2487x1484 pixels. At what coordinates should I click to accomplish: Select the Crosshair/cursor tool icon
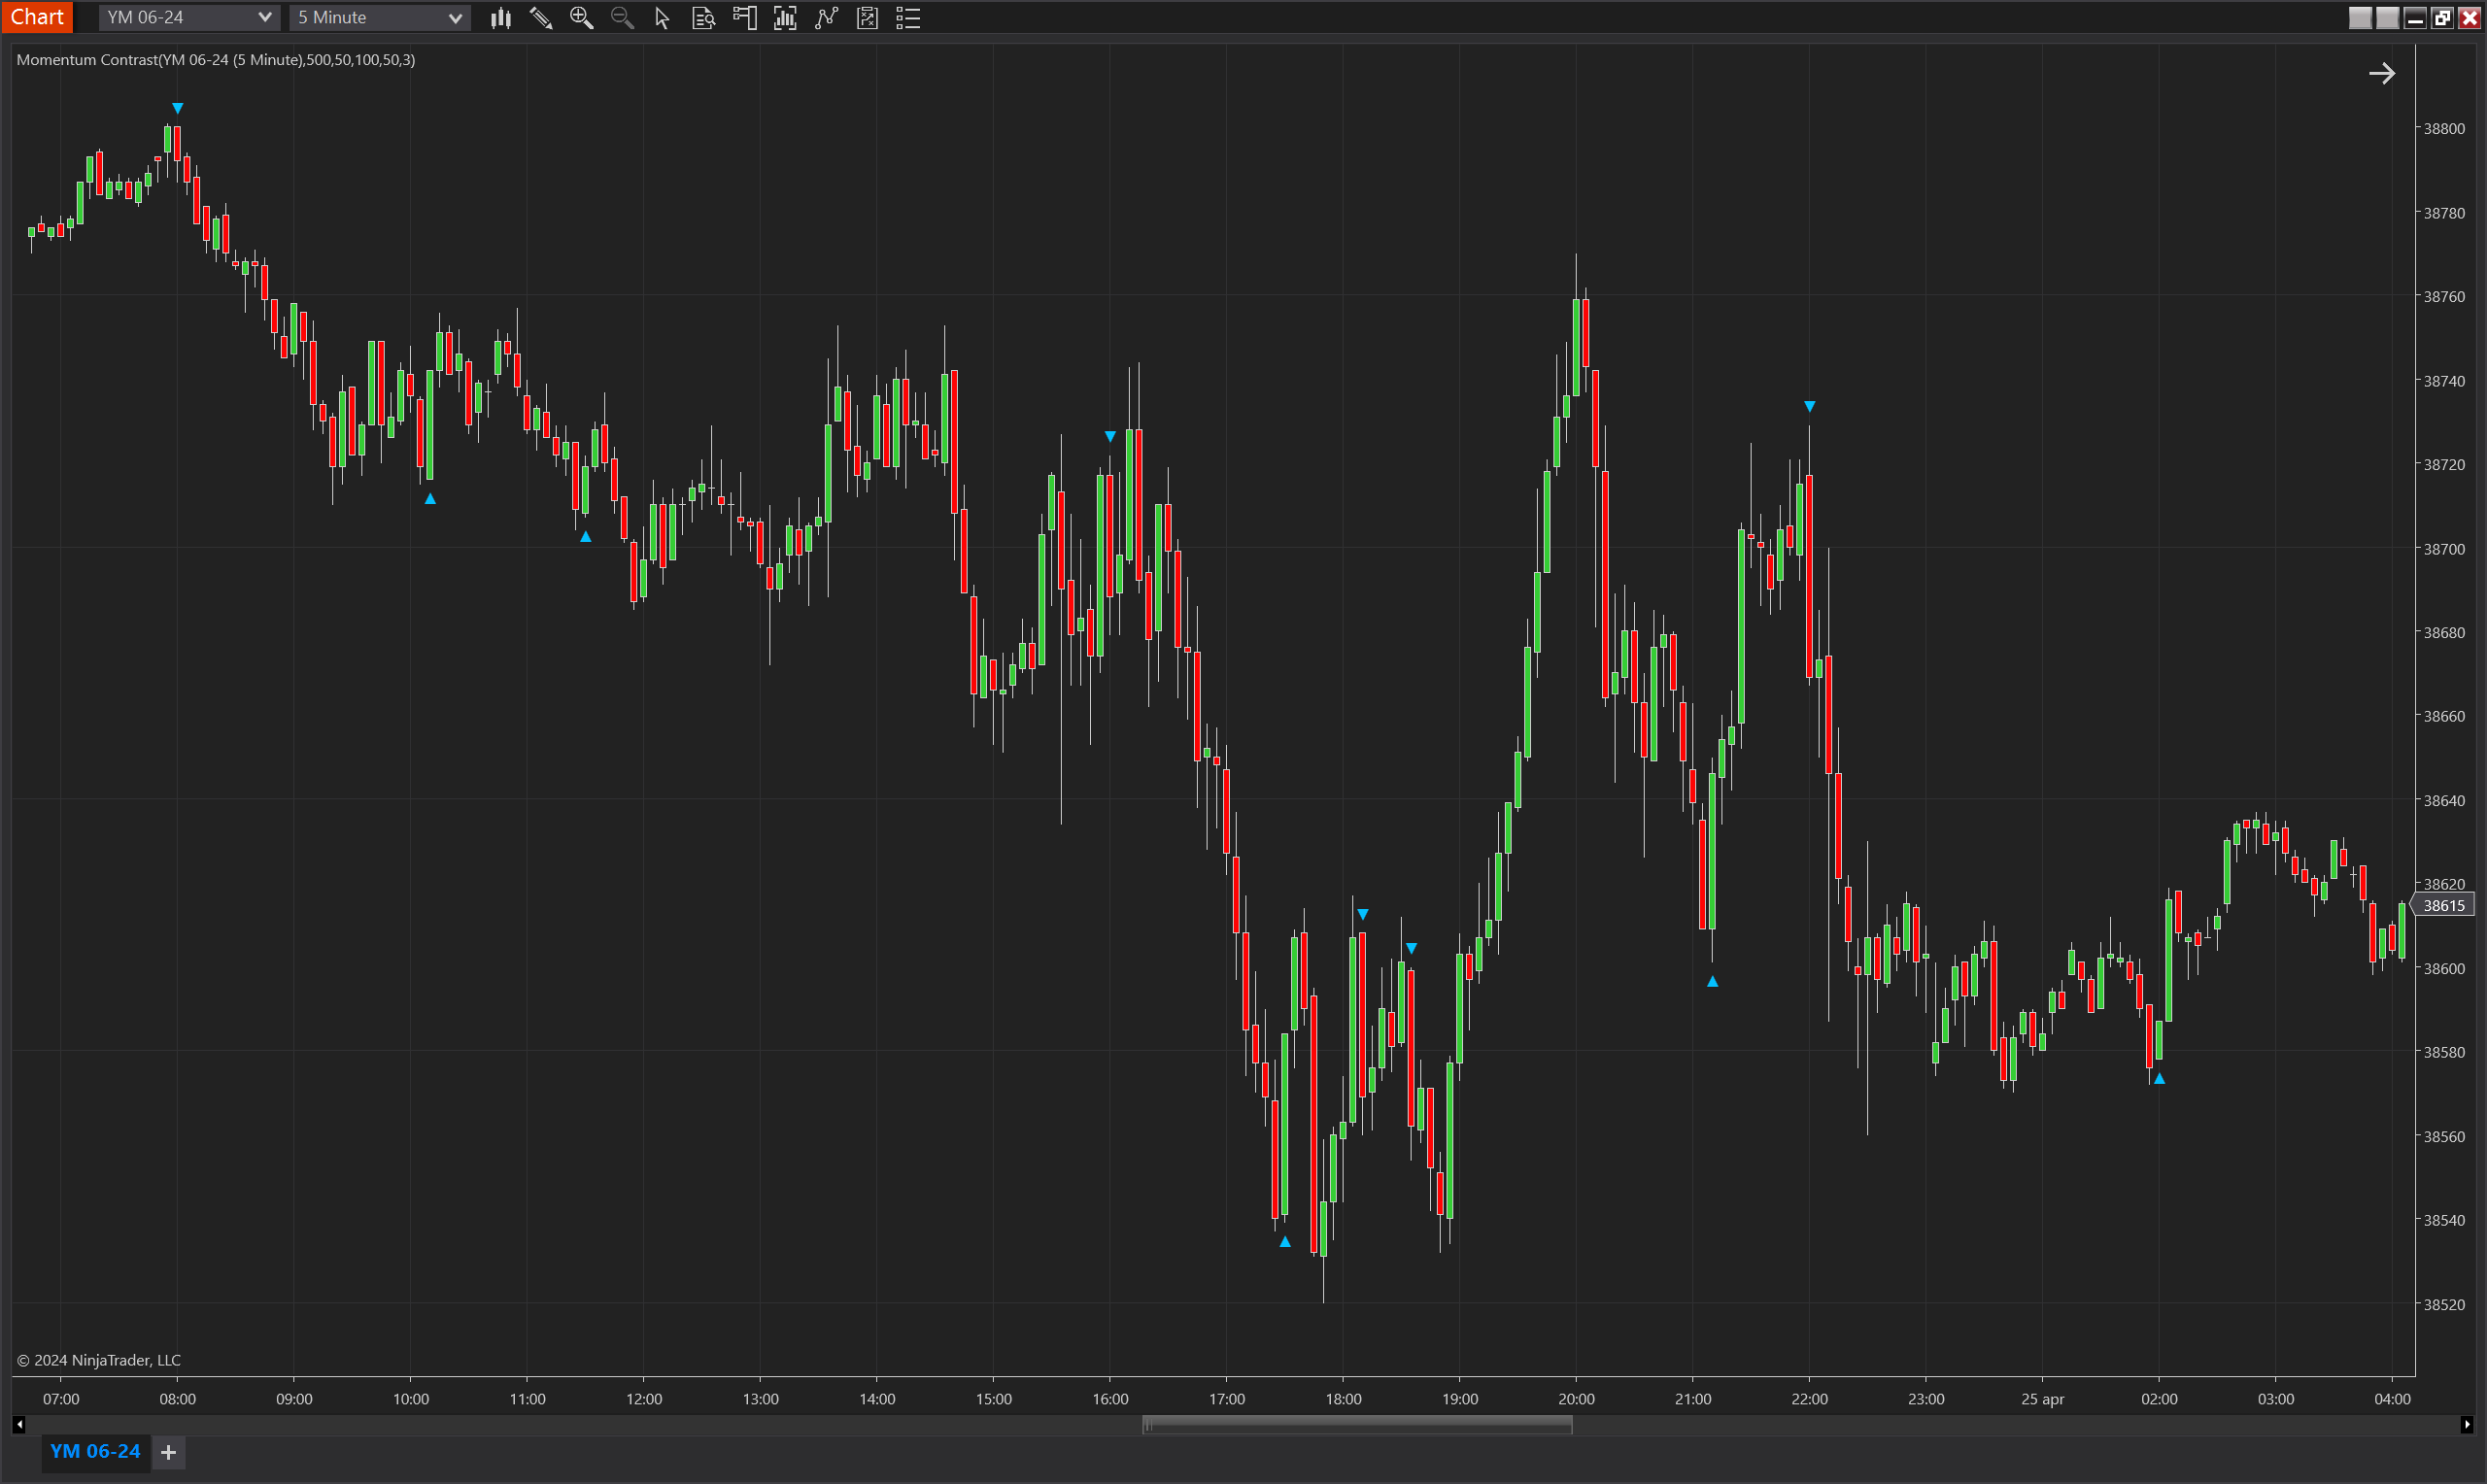663,19
